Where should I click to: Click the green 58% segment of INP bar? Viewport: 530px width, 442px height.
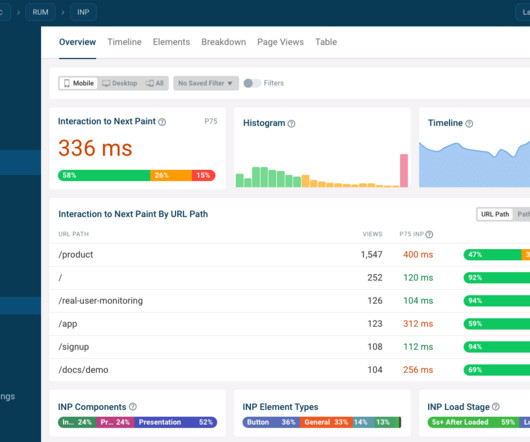pyautogui.click(x=104, y=175)
